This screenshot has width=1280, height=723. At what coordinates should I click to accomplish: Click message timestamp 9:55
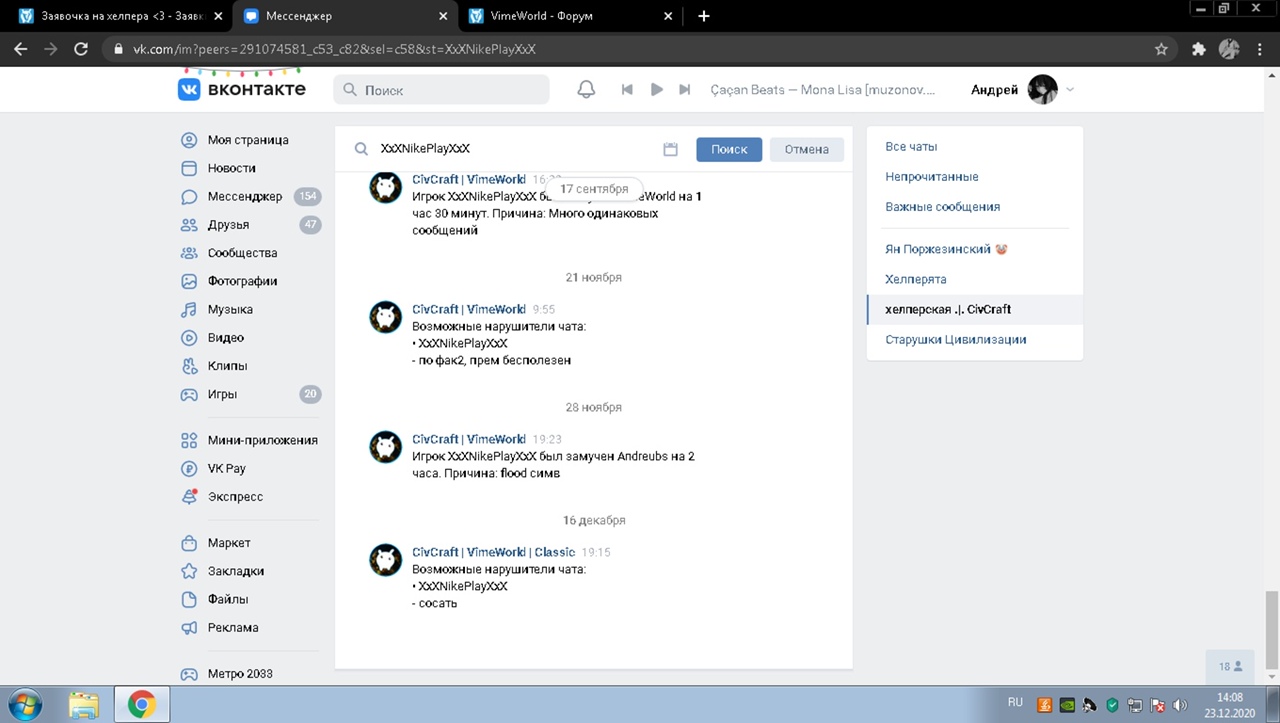point(544,309)
